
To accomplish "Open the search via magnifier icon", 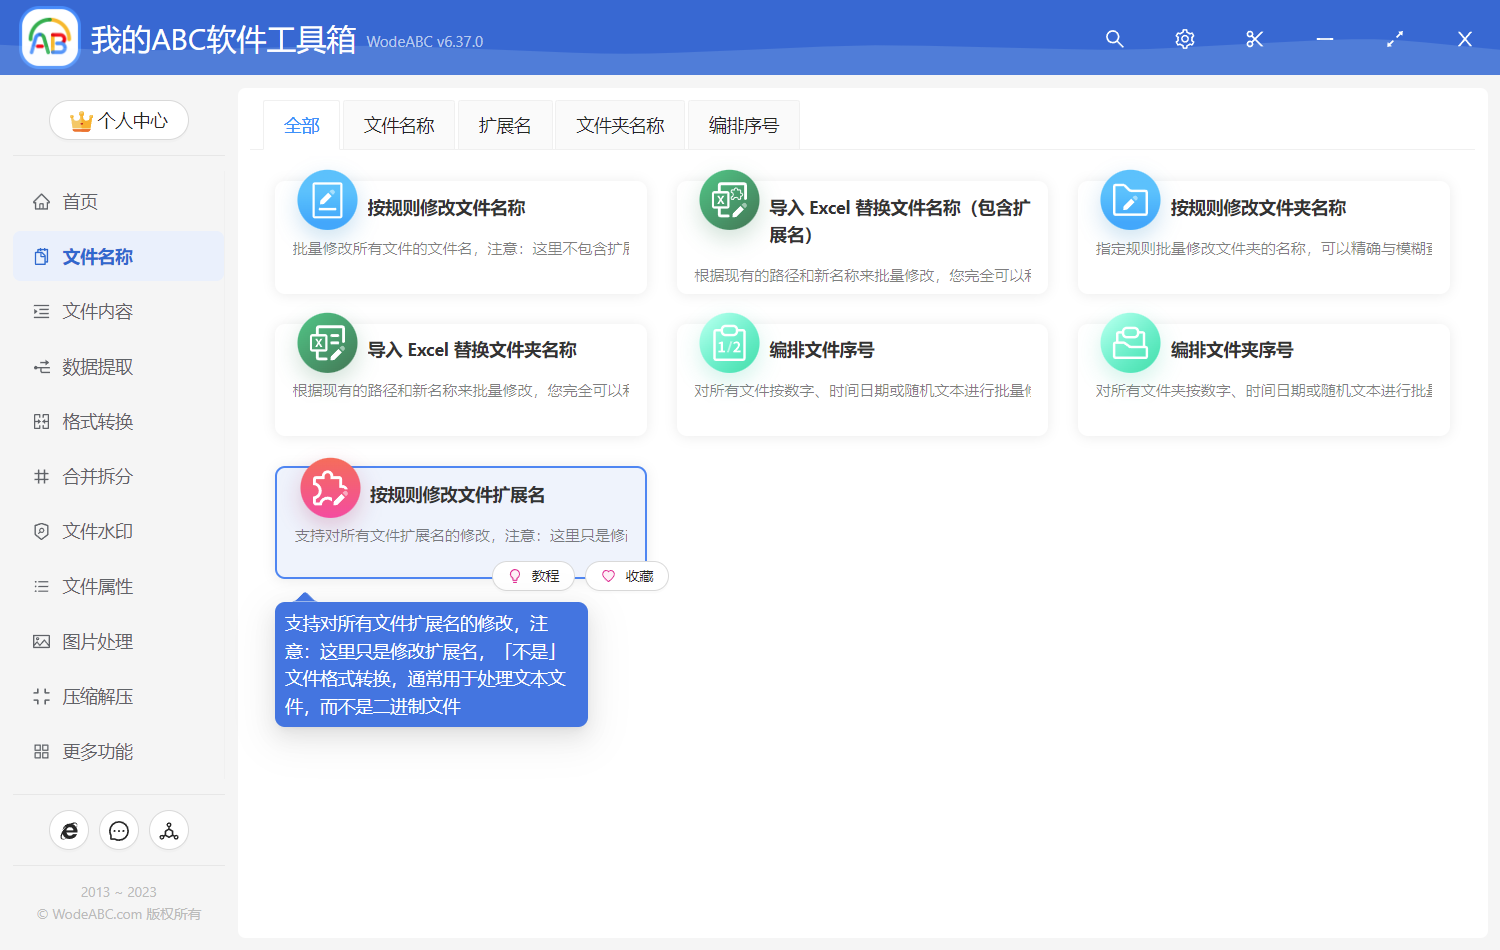I will click(1114, 39).
